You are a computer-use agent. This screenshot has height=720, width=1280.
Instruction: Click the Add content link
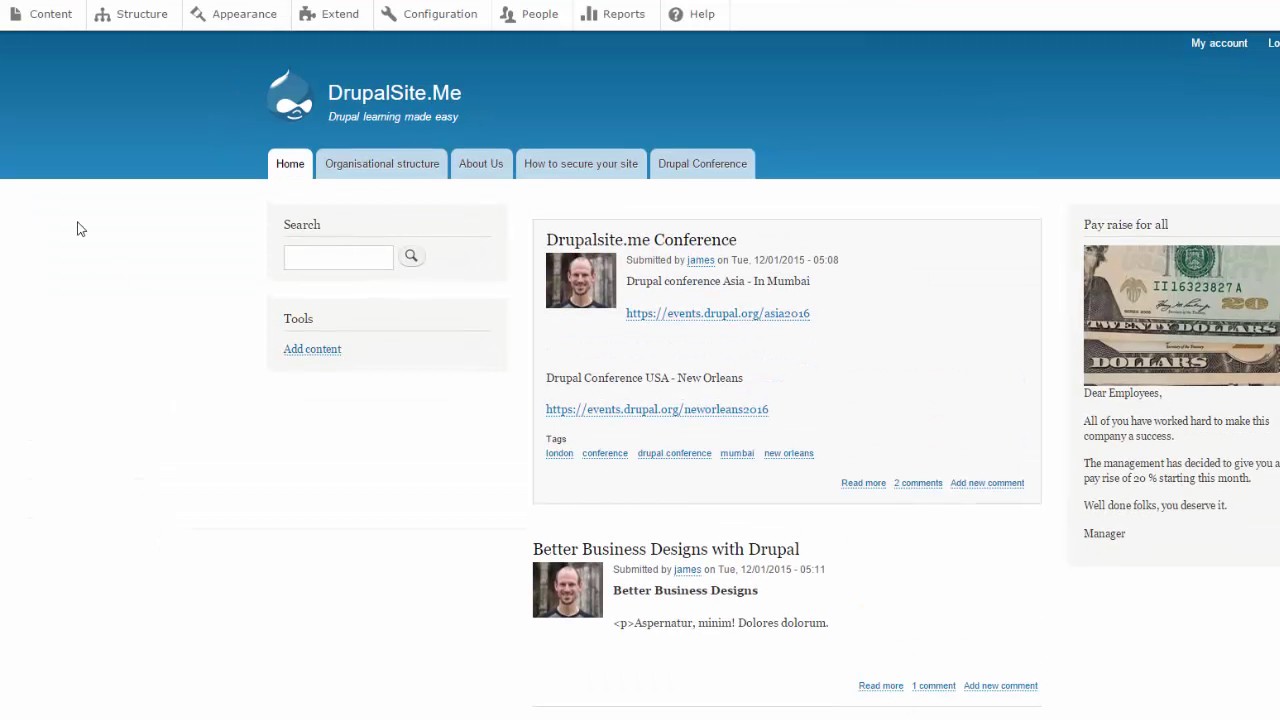[312, 349]
